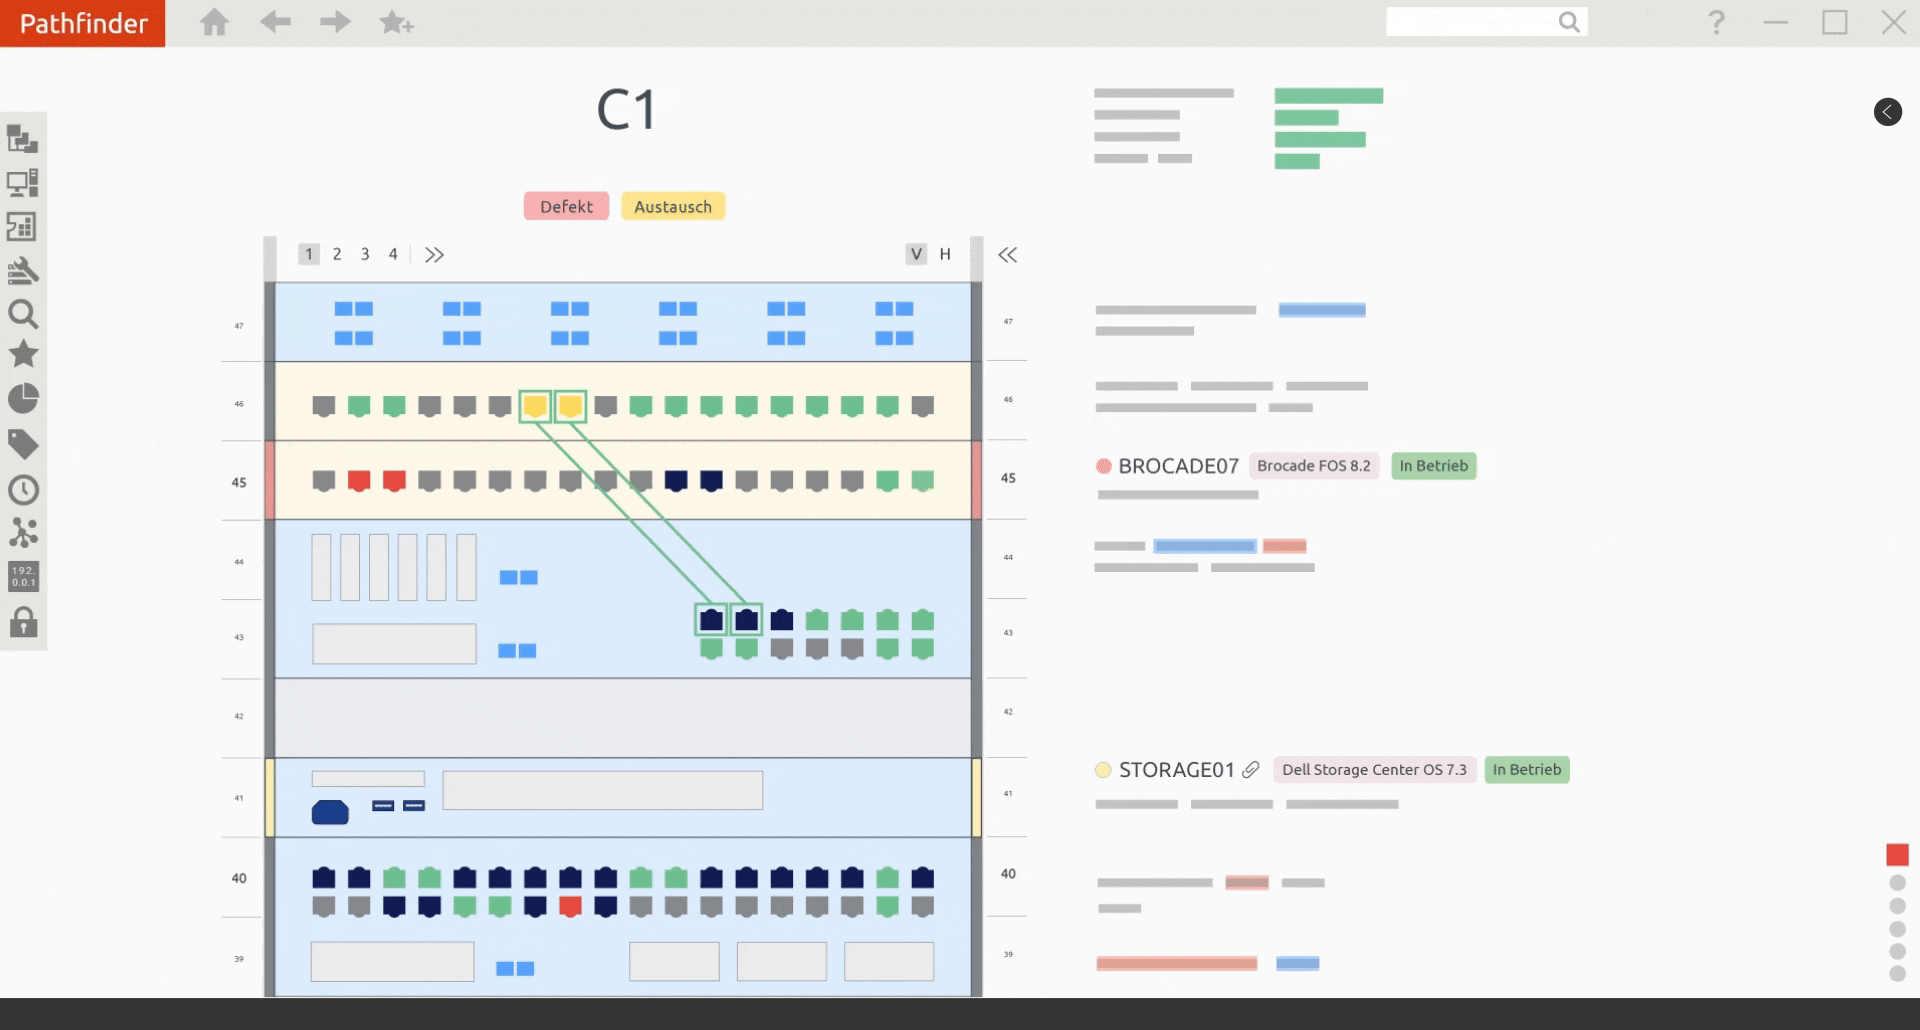
Task: Collapse rack panel with double left chevron
Action: coord(1007,255)
